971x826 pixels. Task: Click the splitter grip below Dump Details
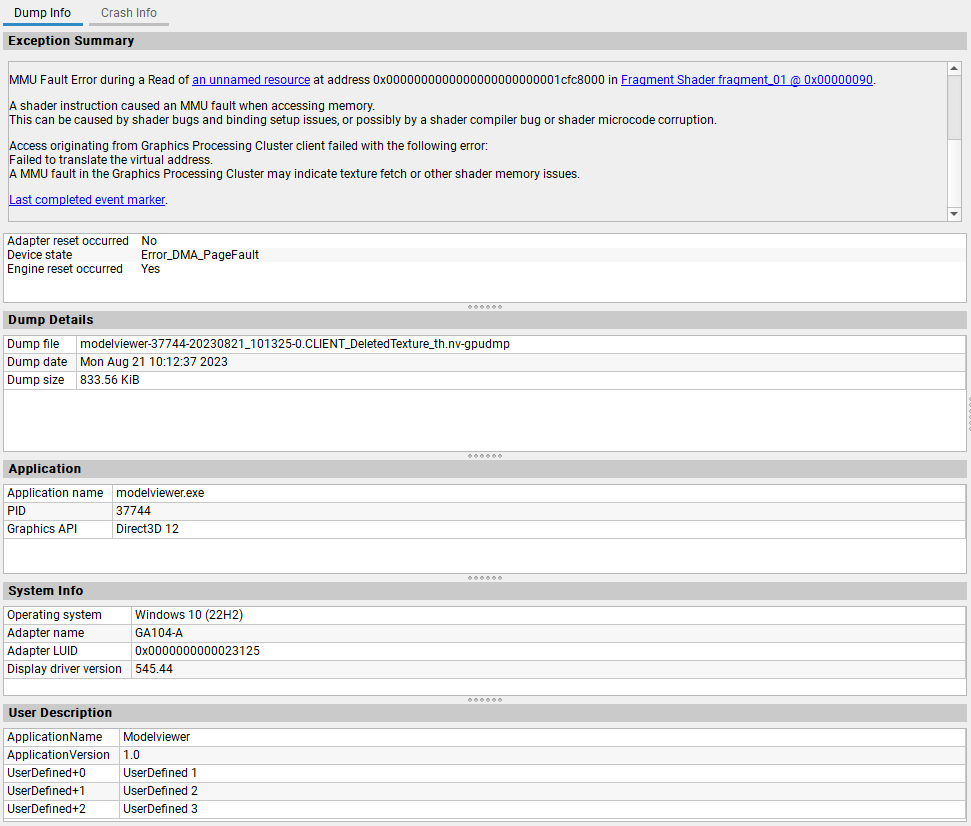pos(484,455)
